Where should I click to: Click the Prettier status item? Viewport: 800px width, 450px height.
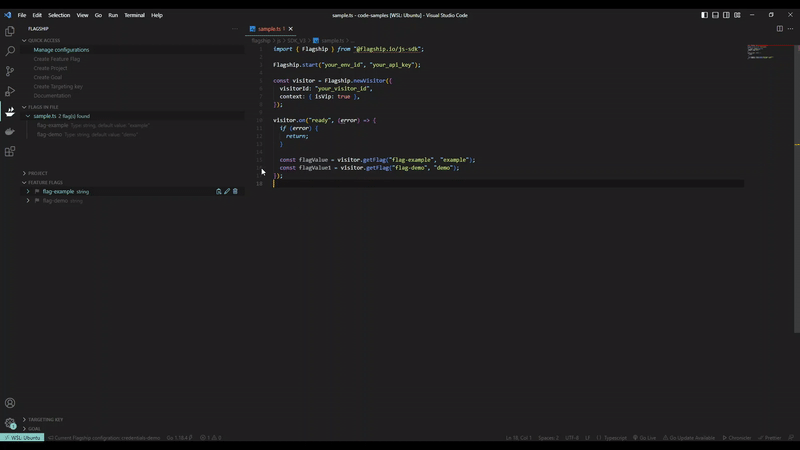tap(770, 438)
